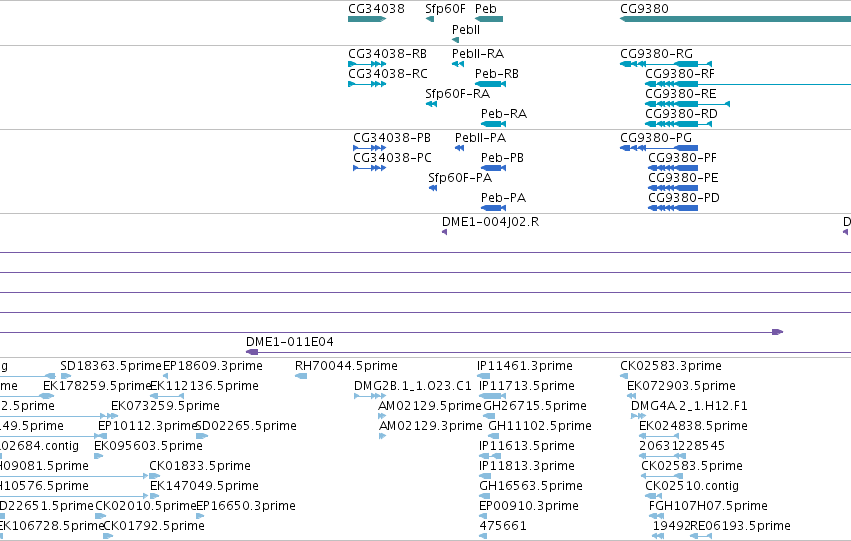Select EST CK01792.5prime
The image size is (851, 541).
point(108,537)
